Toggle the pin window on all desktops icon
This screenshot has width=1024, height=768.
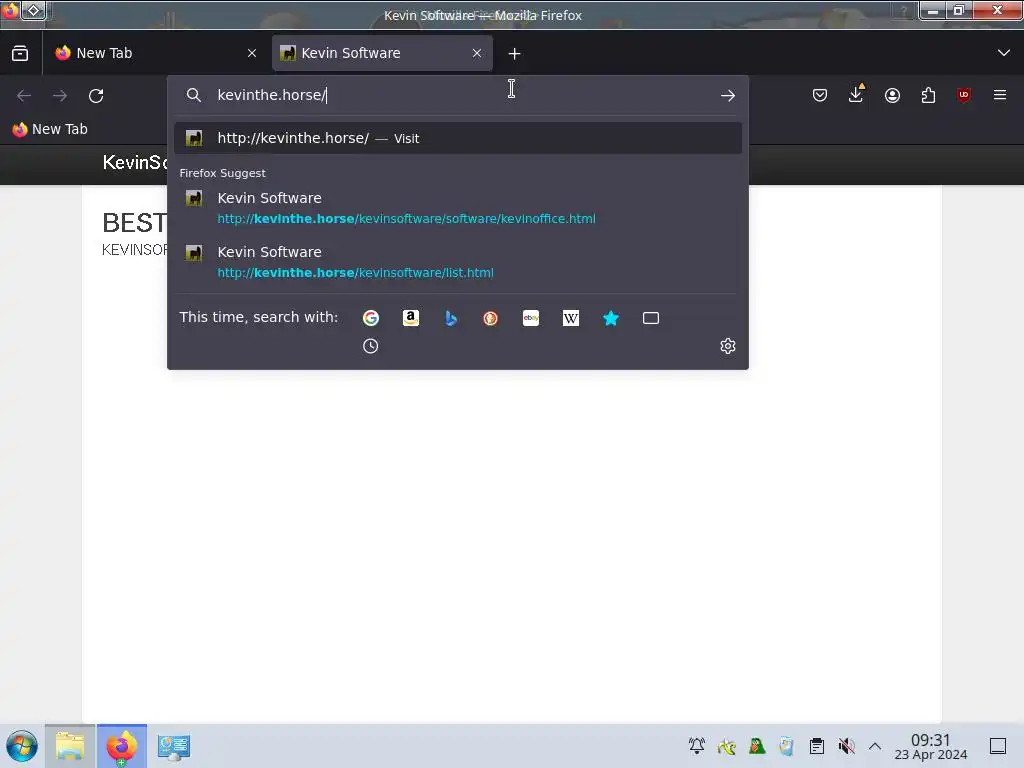pos(34,10)
